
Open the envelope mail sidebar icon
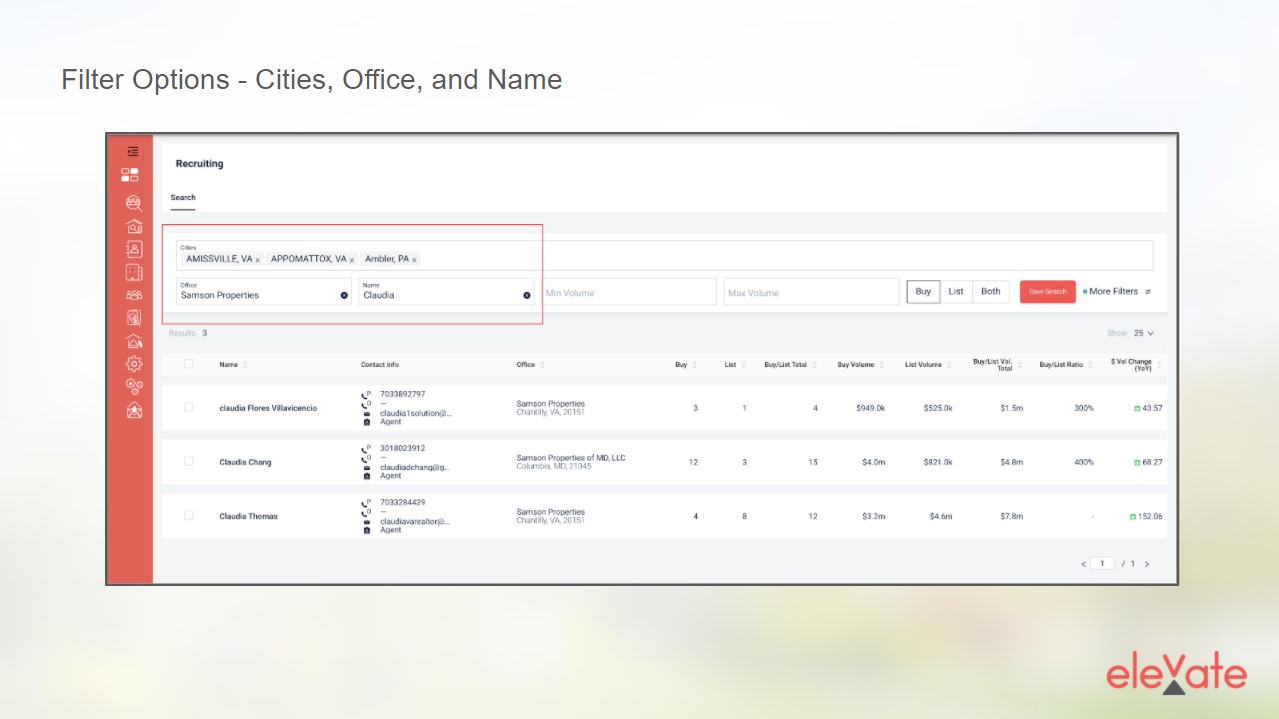click(x=133, y=410)
